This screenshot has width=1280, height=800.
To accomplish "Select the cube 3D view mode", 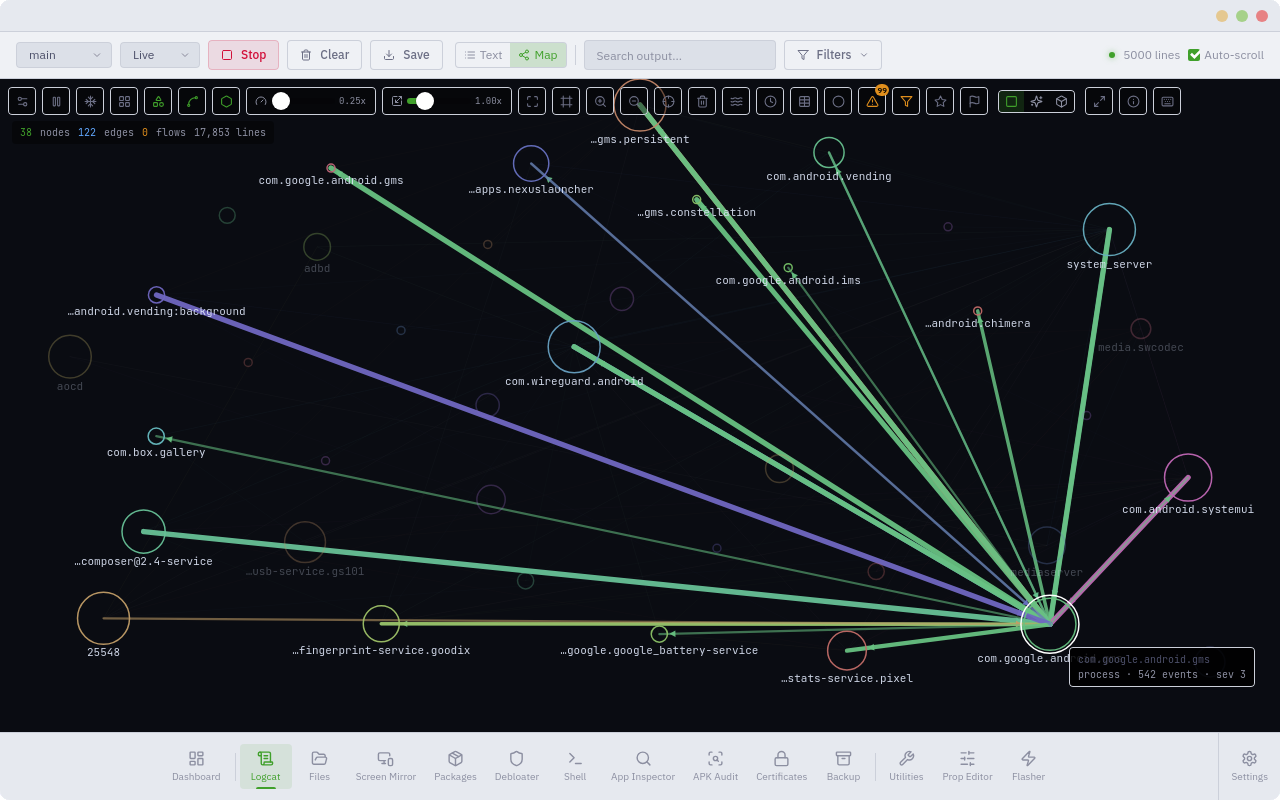I will [1061, 101].
